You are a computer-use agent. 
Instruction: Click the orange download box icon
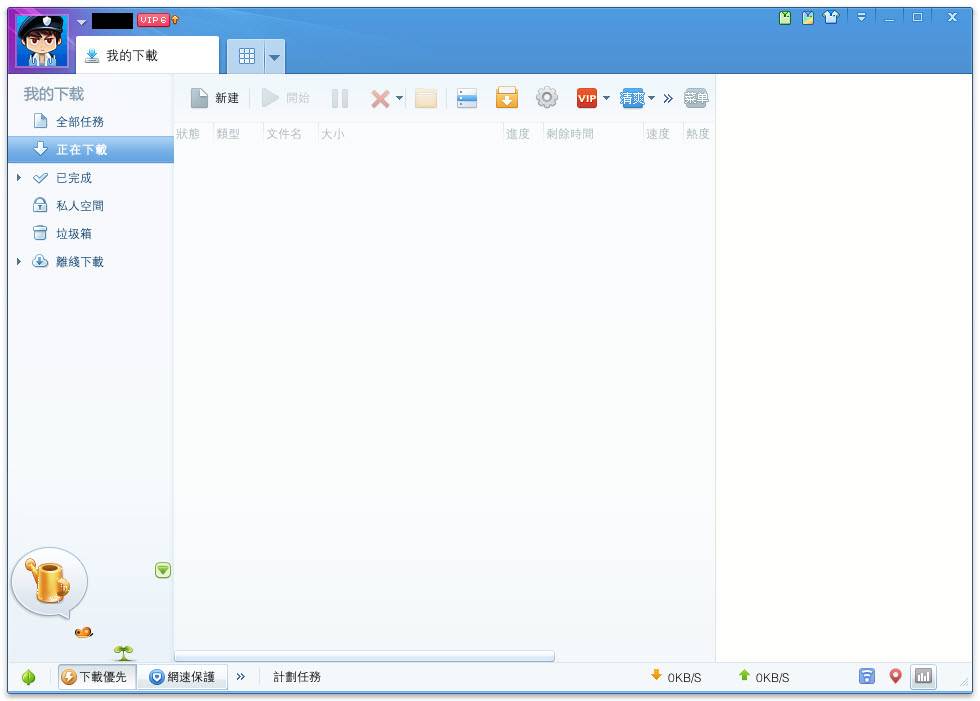[x=507, y=98]
